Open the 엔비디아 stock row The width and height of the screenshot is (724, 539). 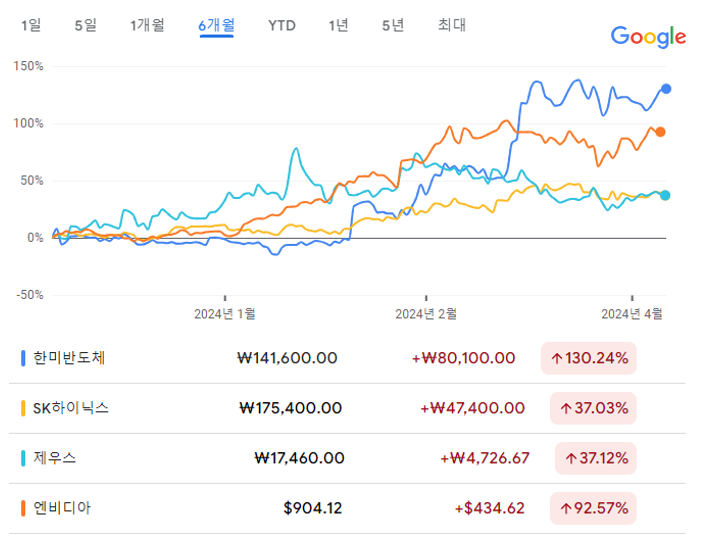347,509
